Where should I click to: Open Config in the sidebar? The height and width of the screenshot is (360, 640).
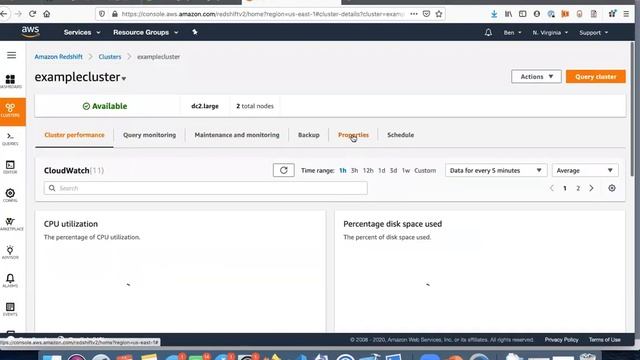pos(11,196)
